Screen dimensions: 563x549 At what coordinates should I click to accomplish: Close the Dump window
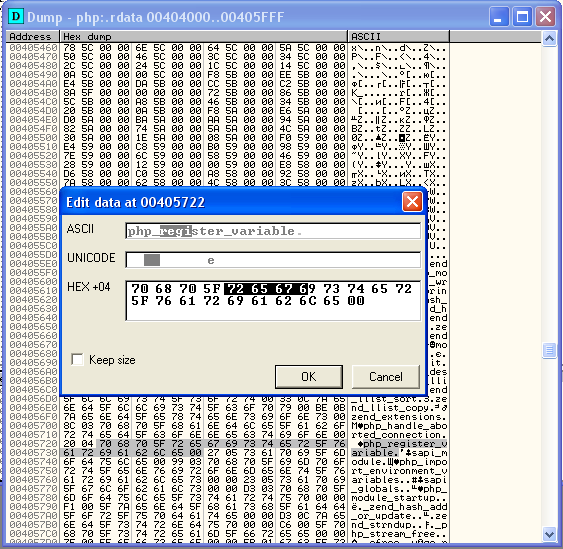coord(545,17)
